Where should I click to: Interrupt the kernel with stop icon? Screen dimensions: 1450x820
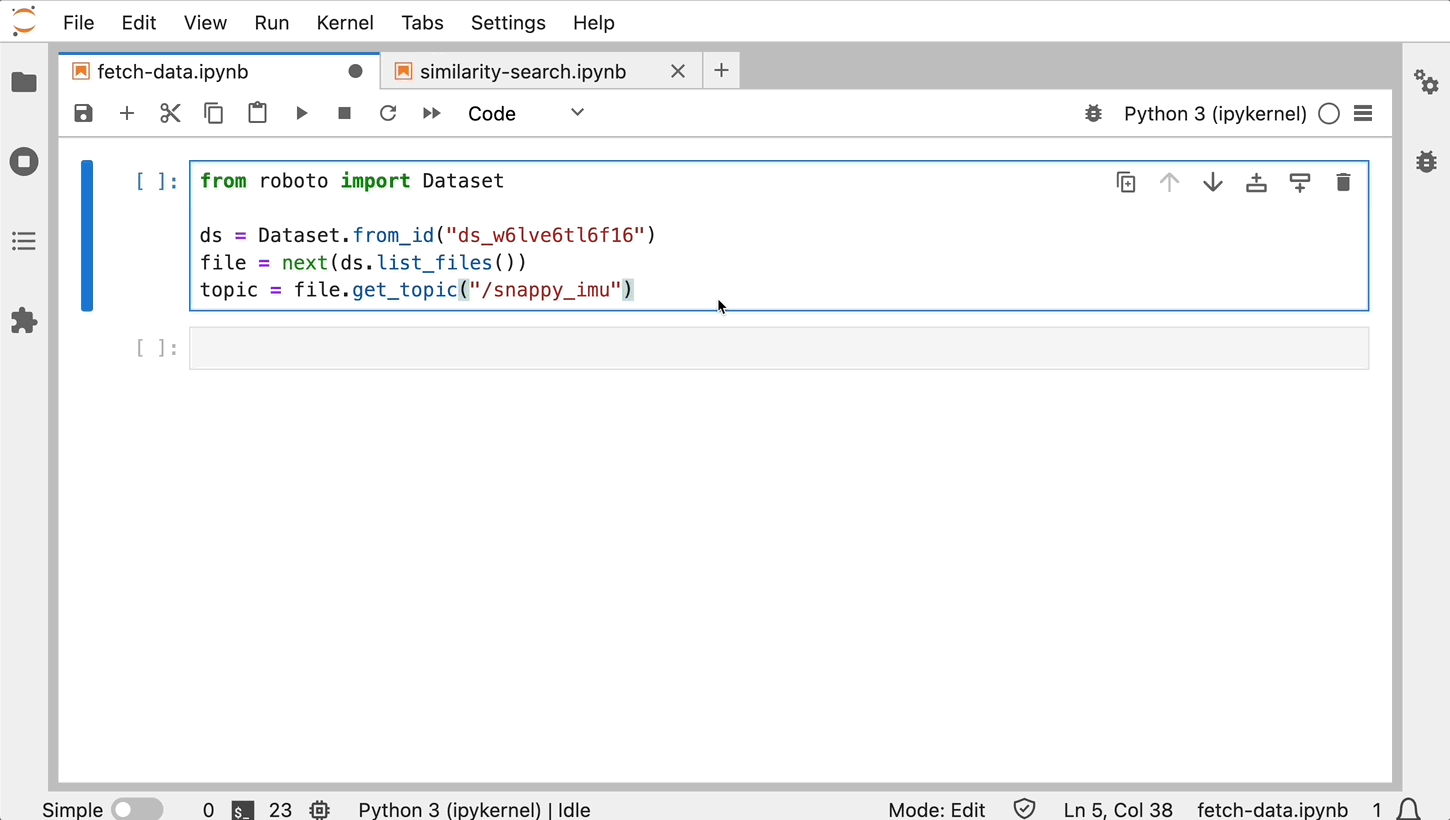344,113
